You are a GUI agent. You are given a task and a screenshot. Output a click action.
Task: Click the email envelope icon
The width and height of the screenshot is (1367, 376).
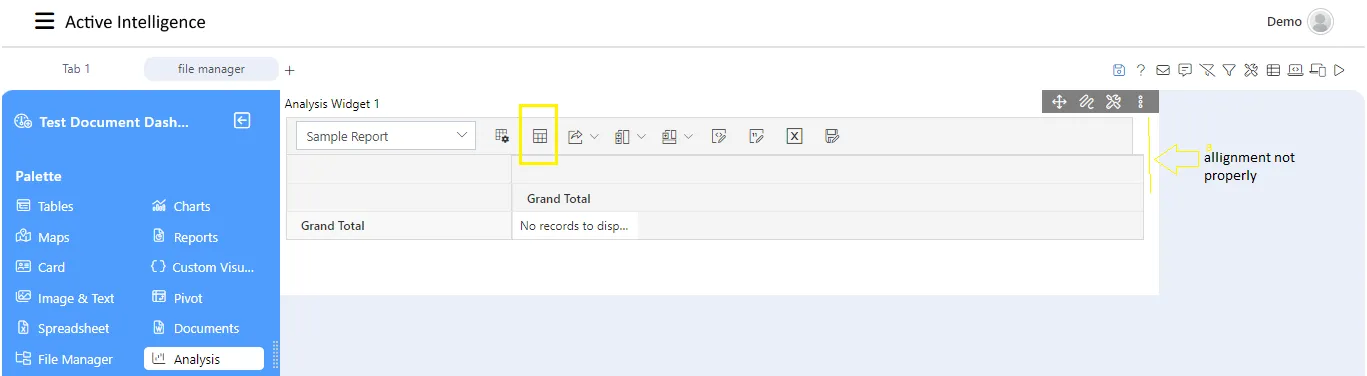tap(1163, 70)
